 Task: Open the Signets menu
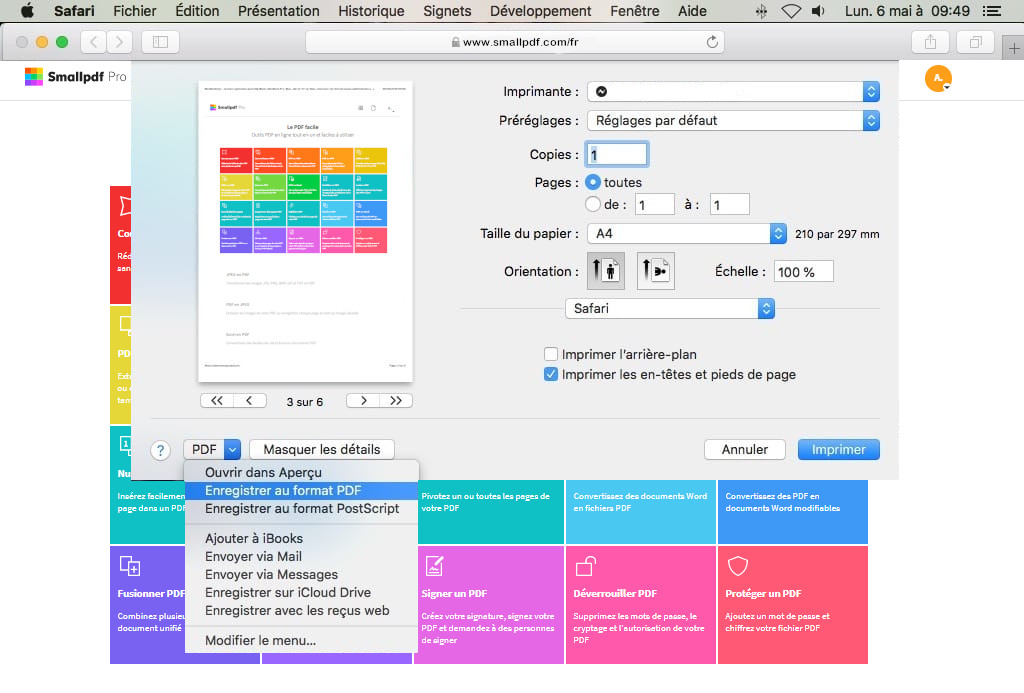(447, 11)
